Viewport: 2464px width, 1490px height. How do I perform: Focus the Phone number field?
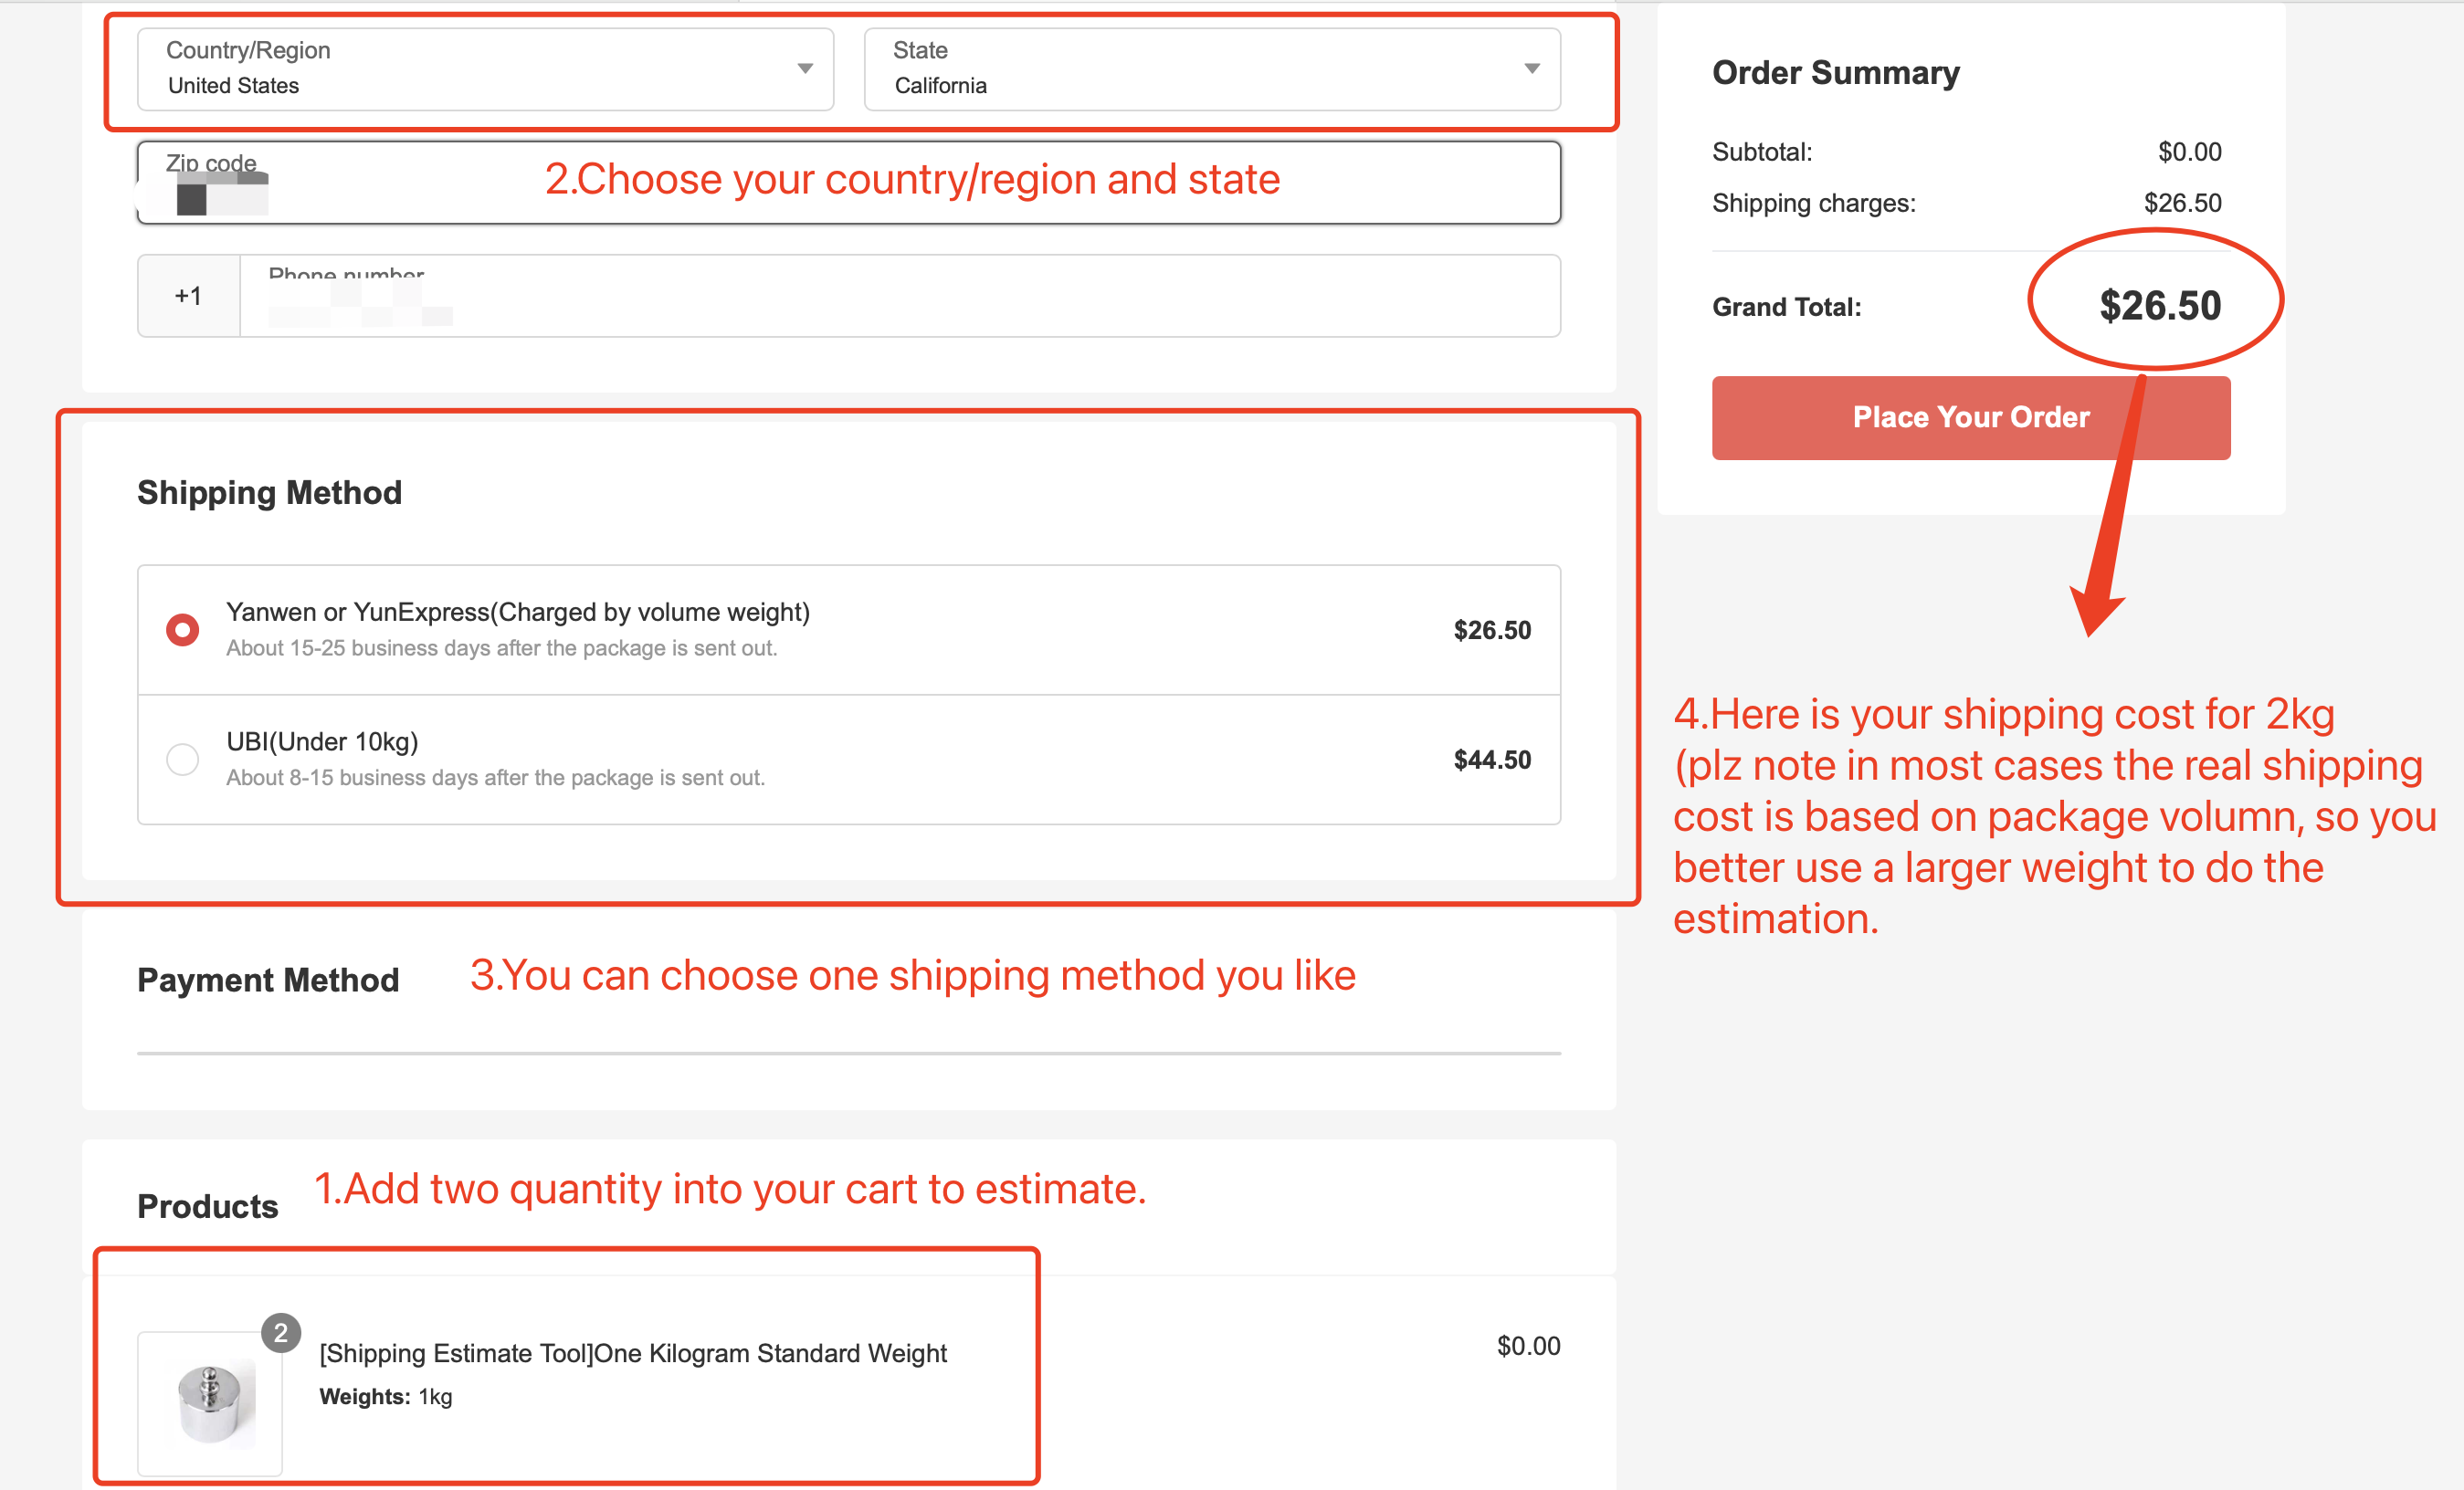(900, 296)
